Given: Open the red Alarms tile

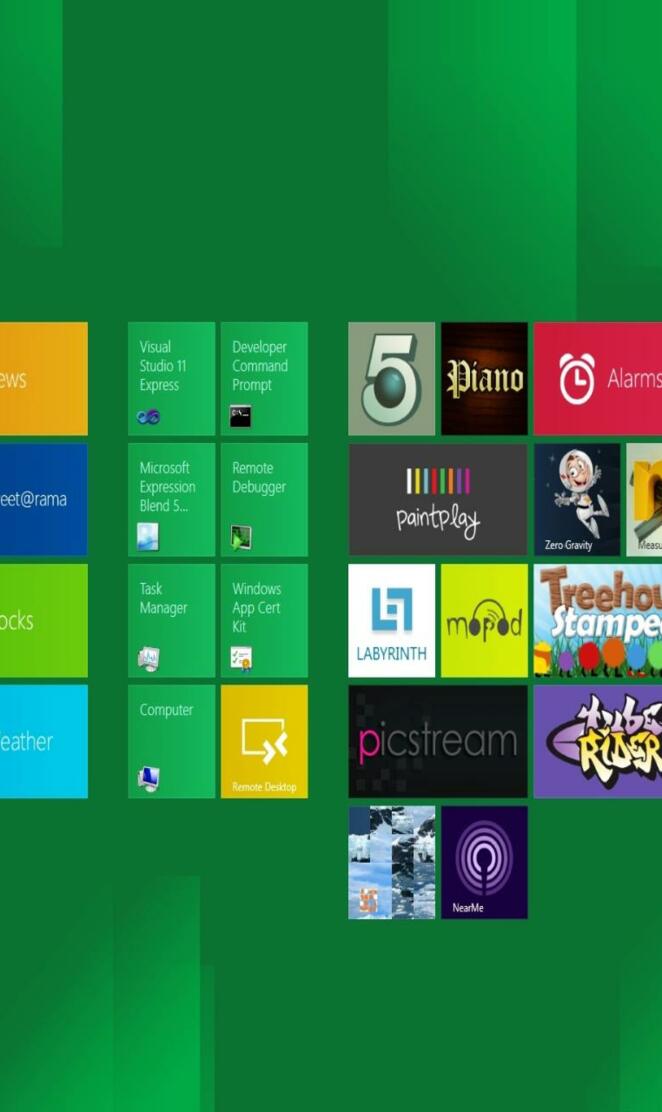Looking at the screenshot, I should click(x=597, y=379).
